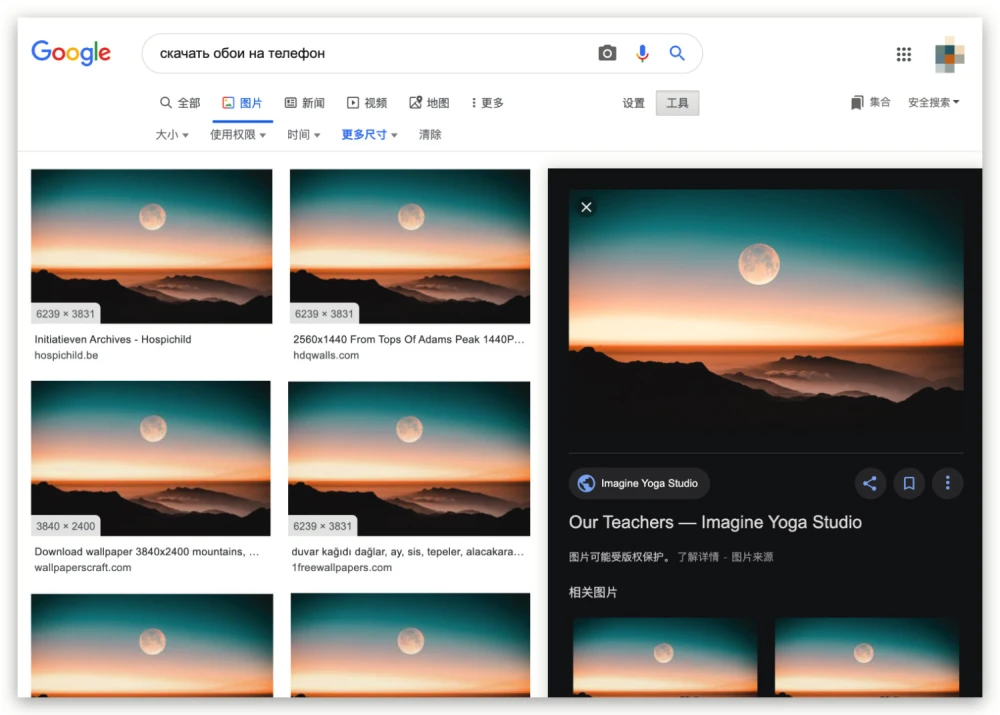This screenshot has width=1000, height=715.
Task: Click the 图片来源 image source link
Action: click(x=752, y=557)
